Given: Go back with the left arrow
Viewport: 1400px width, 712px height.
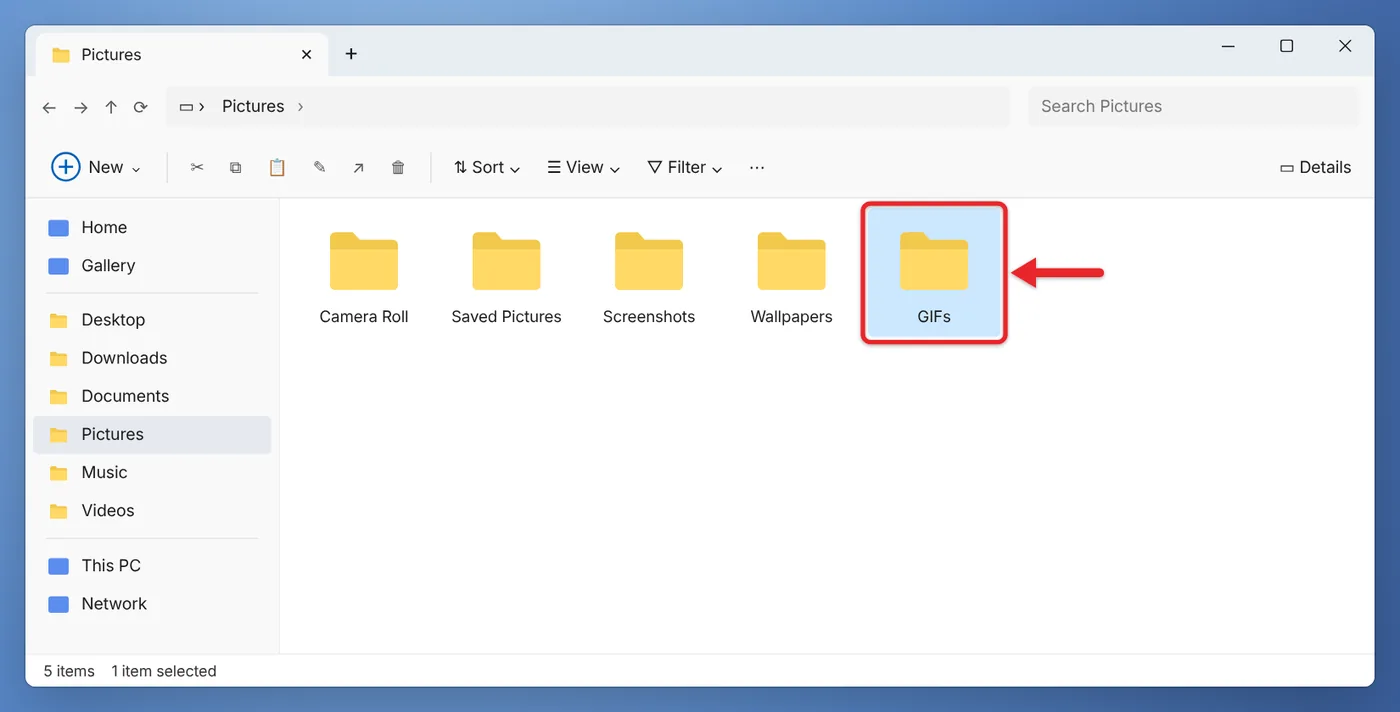Looking at the screenshot, I should click(x=49, y=107).
